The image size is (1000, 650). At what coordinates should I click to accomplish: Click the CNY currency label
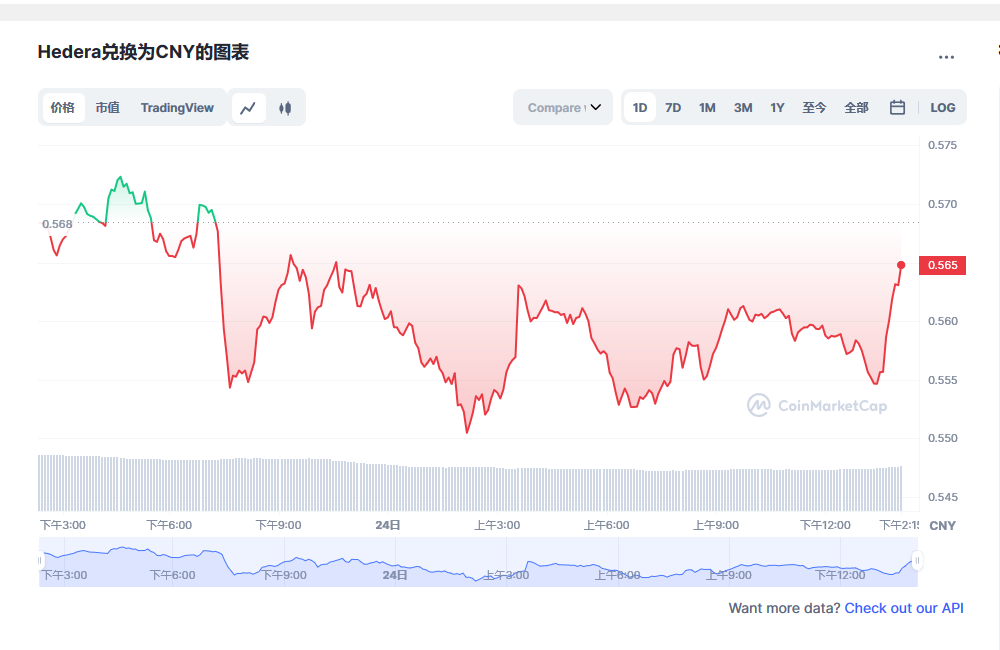coord(943,526)
